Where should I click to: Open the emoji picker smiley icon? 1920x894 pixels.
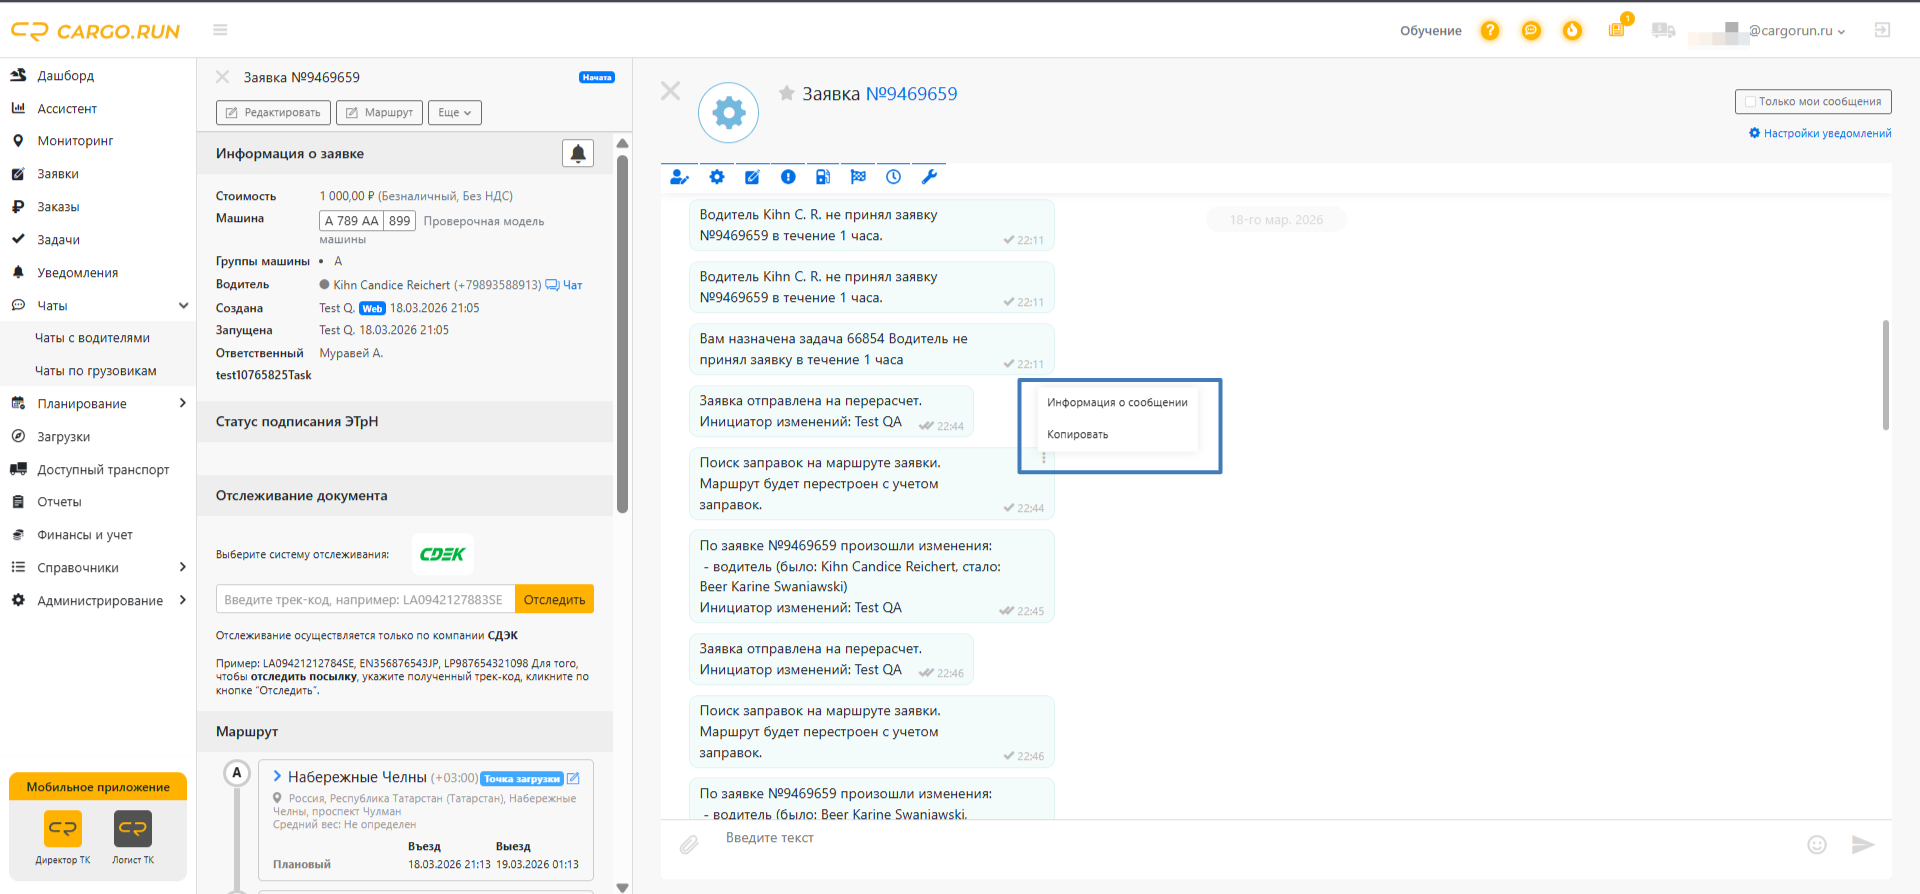click(1817, 845)
